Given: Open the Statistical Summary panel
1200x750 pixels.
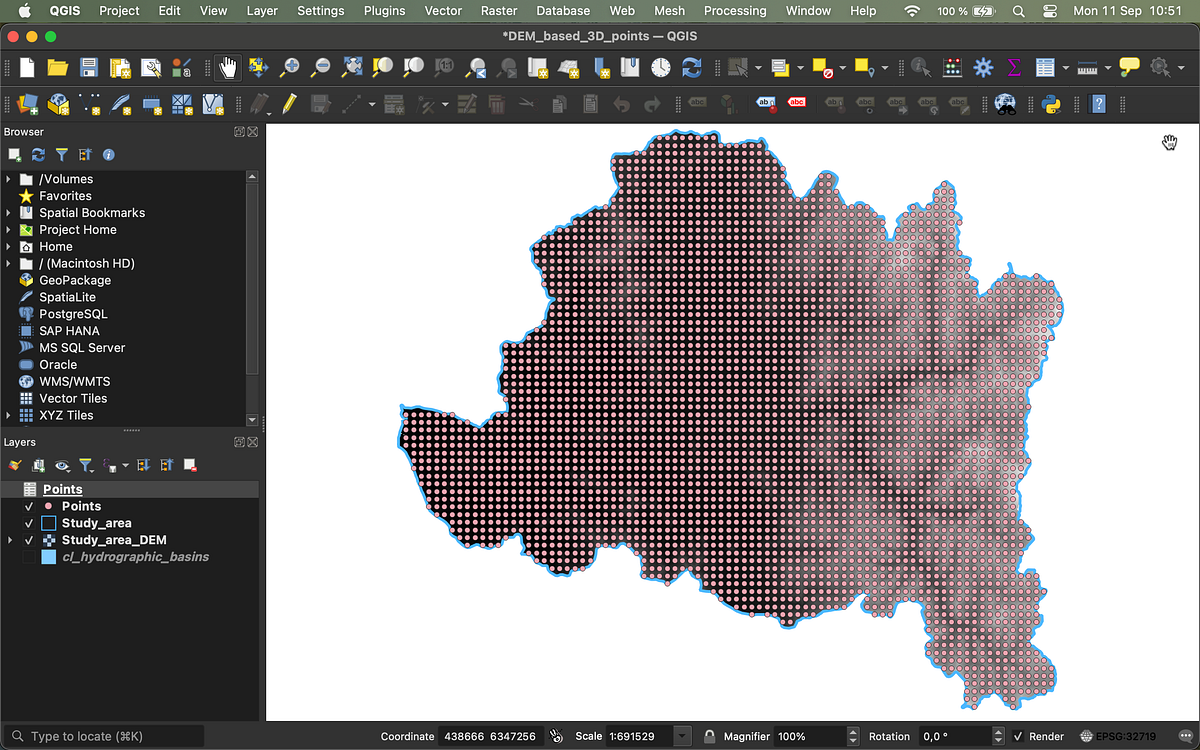Looking at the screenshot, I should point(1014,65).
